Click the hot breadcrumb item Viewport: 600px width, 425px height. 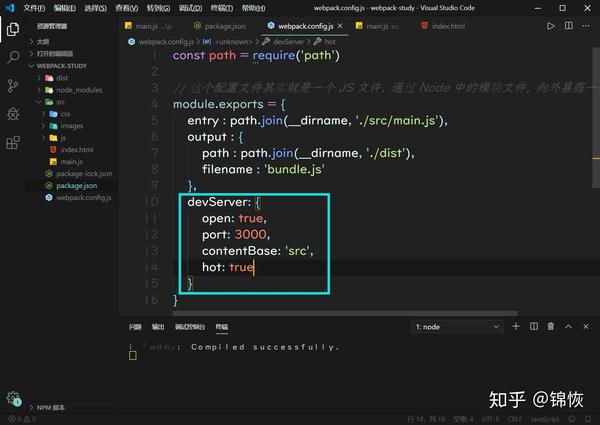325,42
